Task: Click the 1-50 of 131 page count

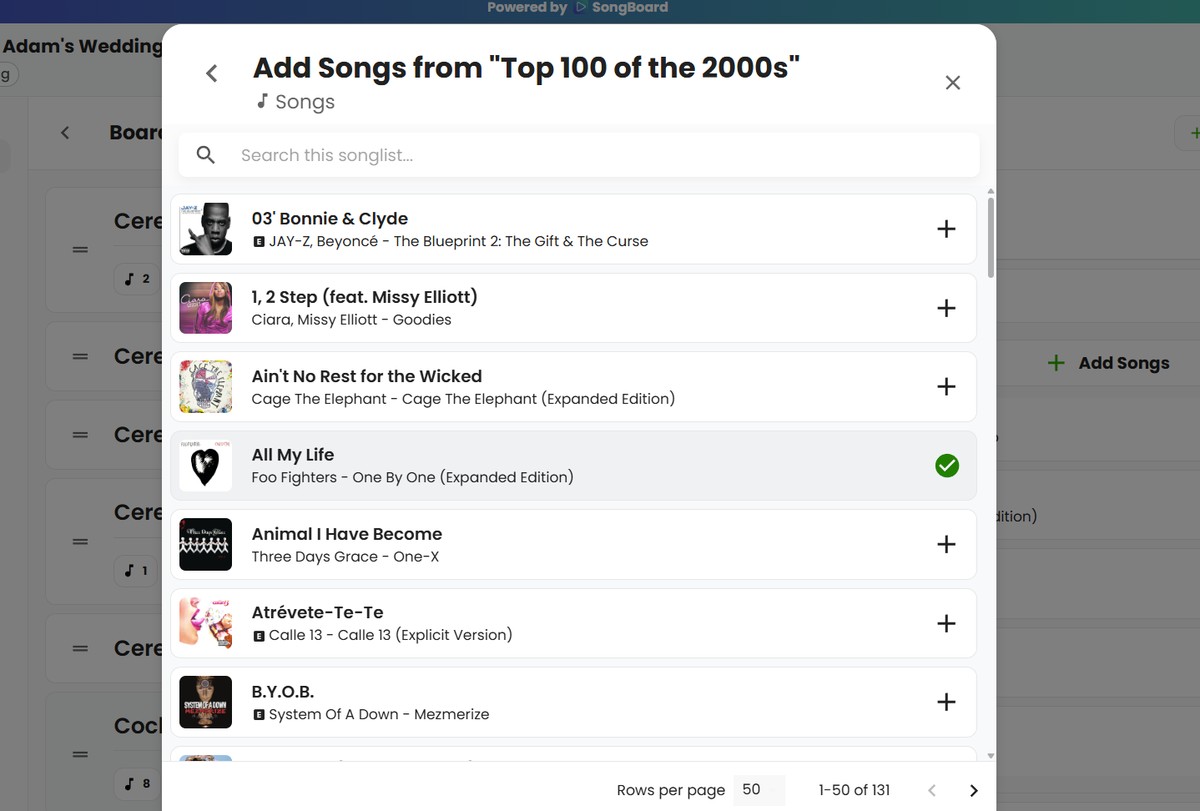Action: coord(854,790)
